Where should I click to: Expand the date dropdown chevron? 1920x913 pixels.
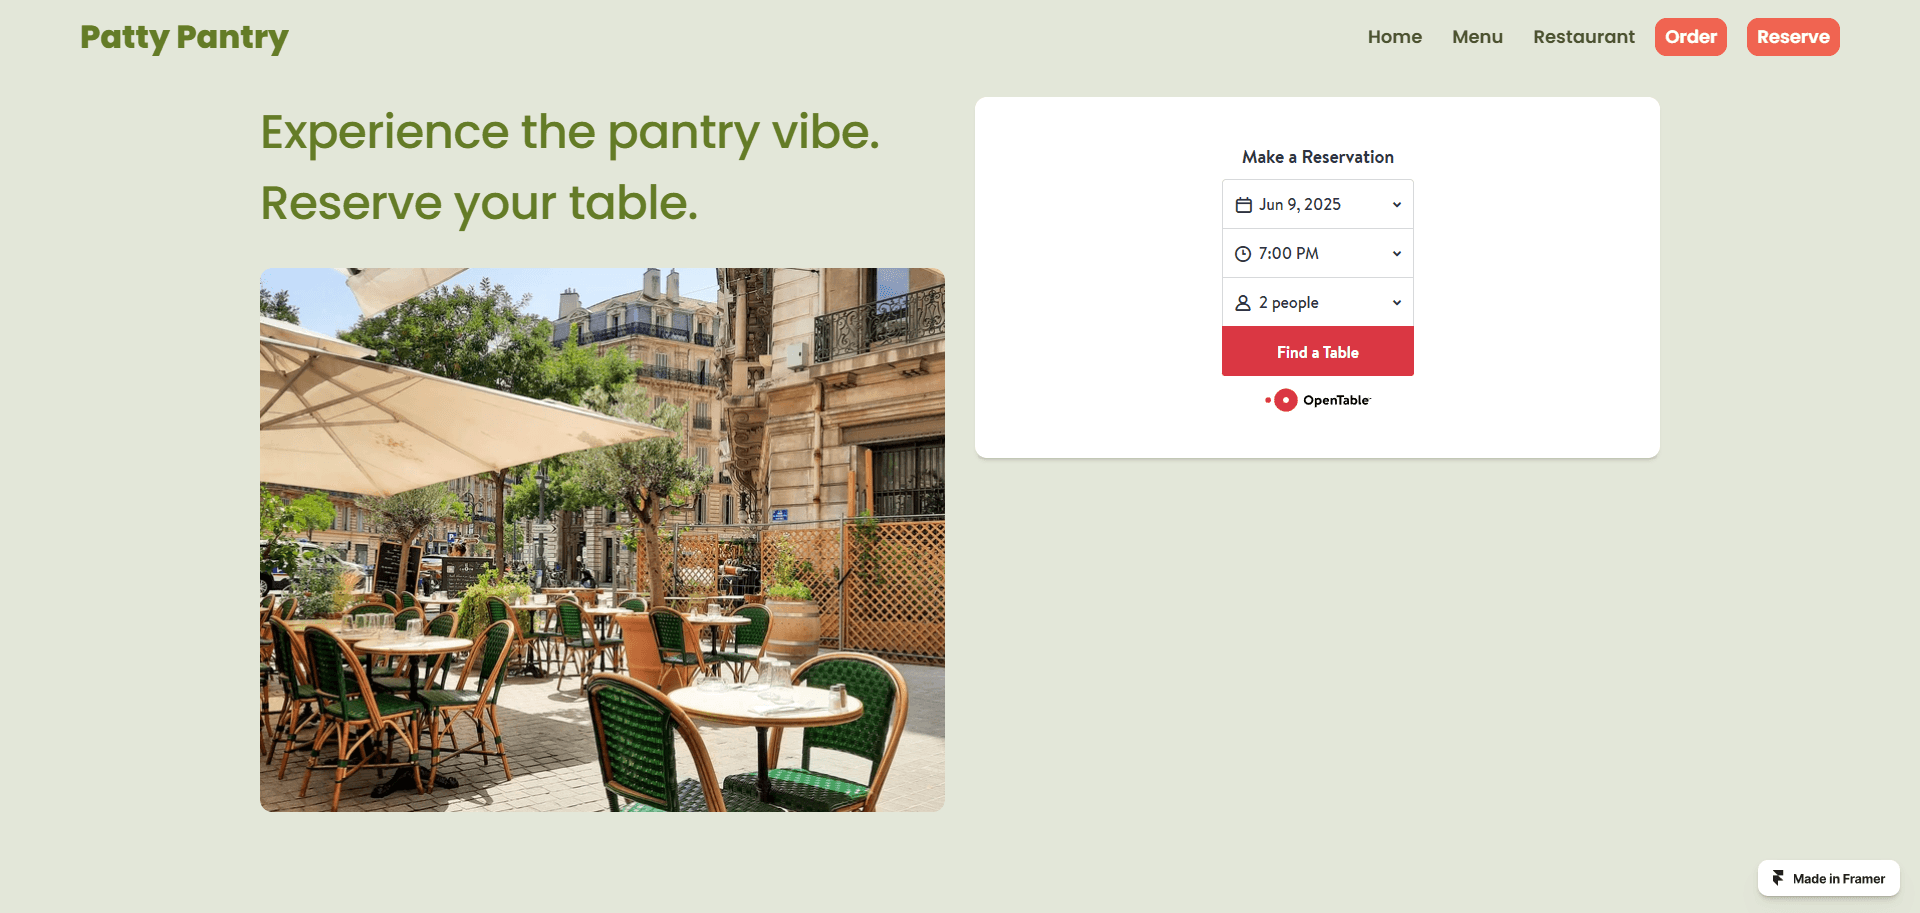point(1397,205)
